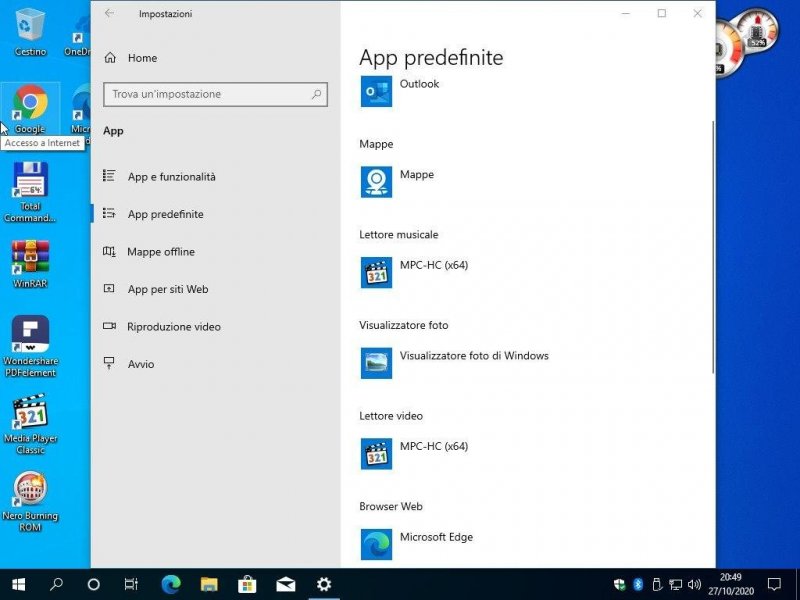Open Mappe offline settings
Viewport: 800px width, 600px height.
pyautogui.click(x=160, y=252)
